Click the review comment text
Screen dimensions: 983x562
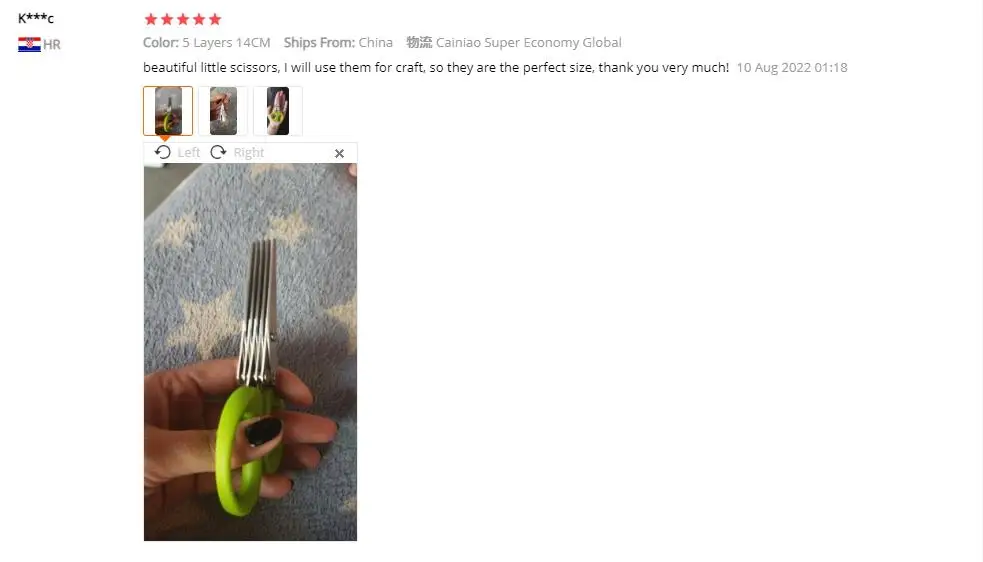pos(436,68)
